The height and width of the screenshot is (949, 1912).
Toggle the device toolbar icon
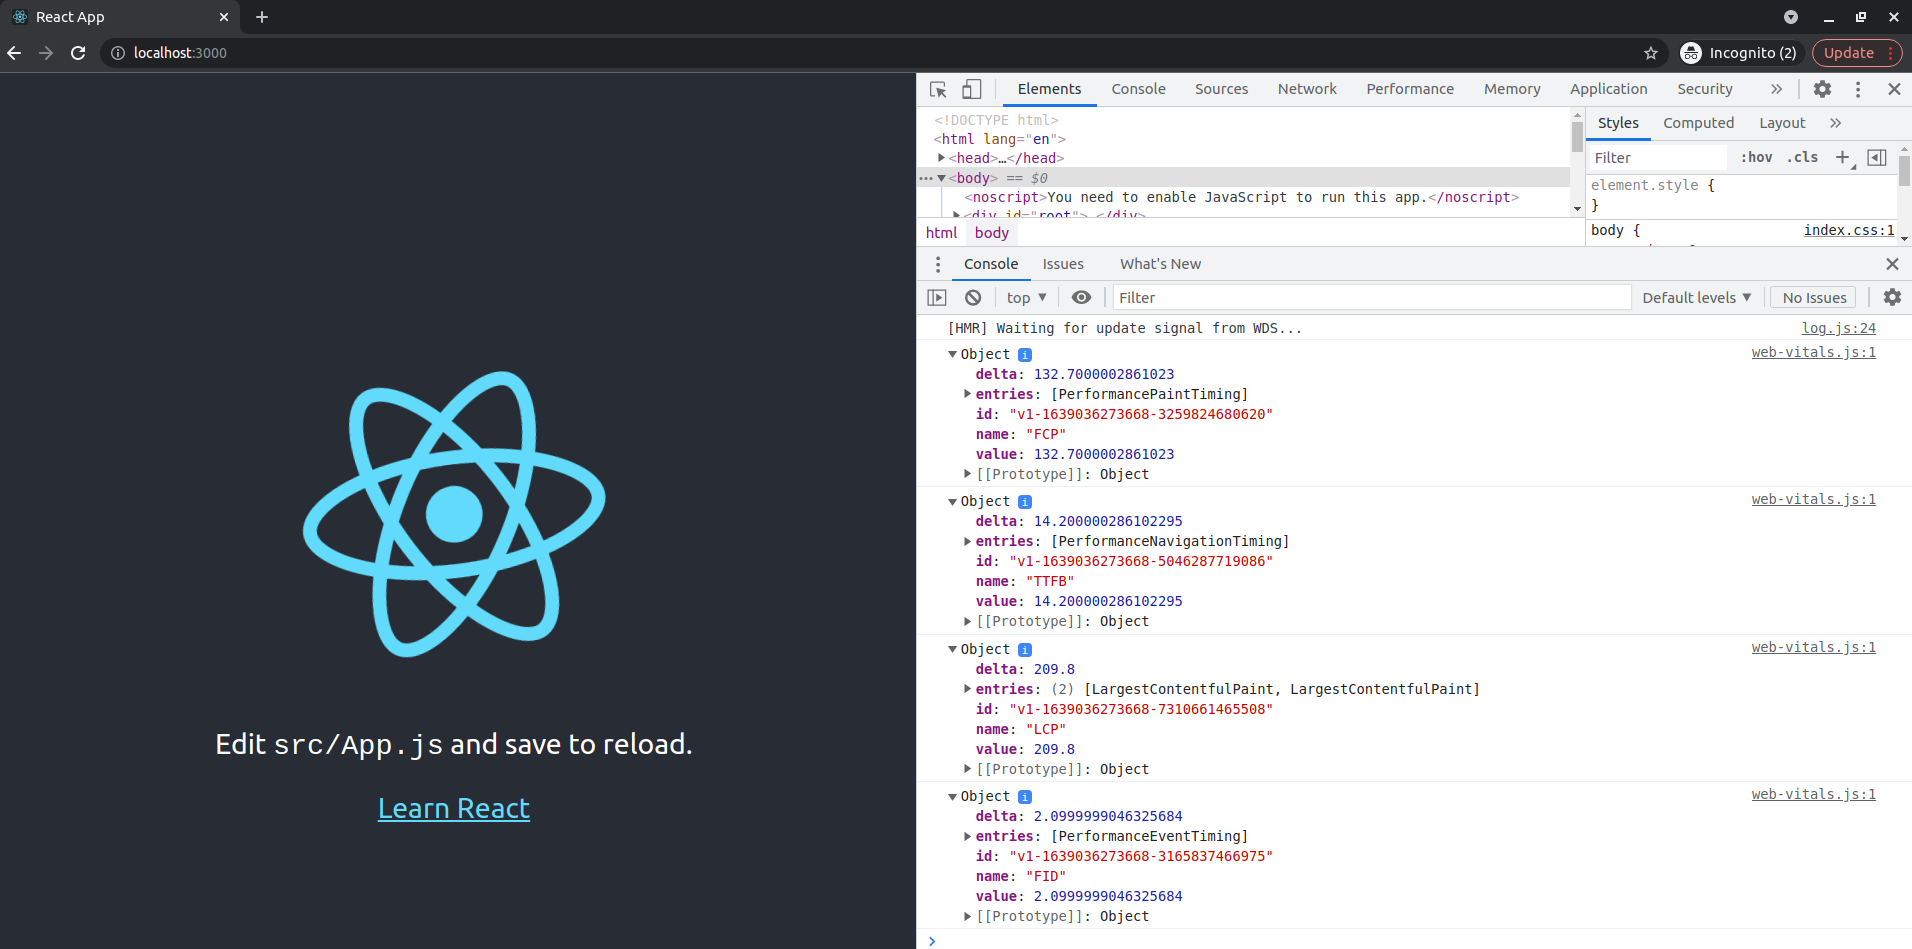pos(971,89)
